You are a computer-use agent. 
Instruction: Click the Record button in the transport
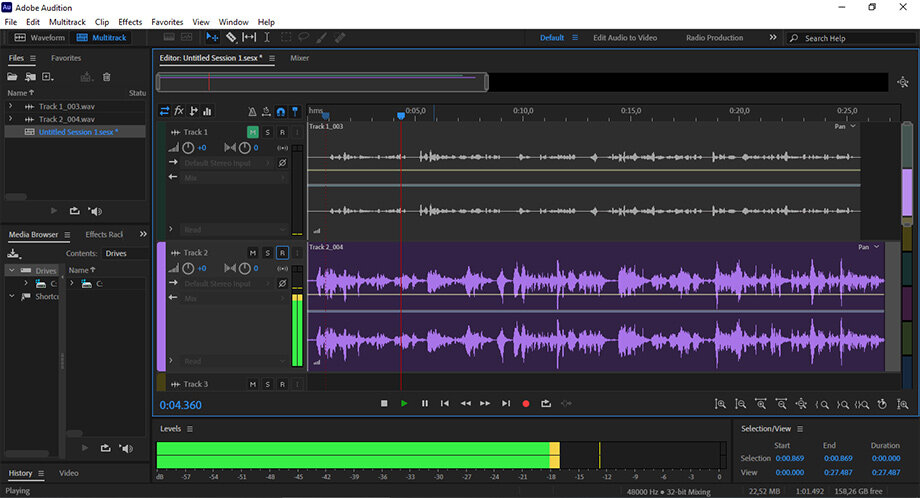526,403
